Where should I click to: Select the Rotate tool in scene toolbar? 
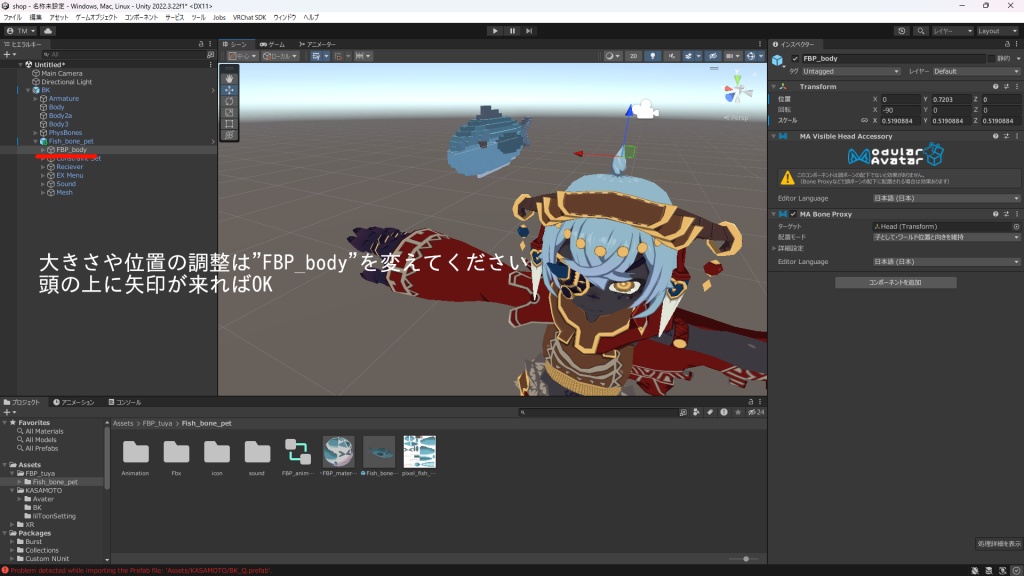[x=229, y=101]
